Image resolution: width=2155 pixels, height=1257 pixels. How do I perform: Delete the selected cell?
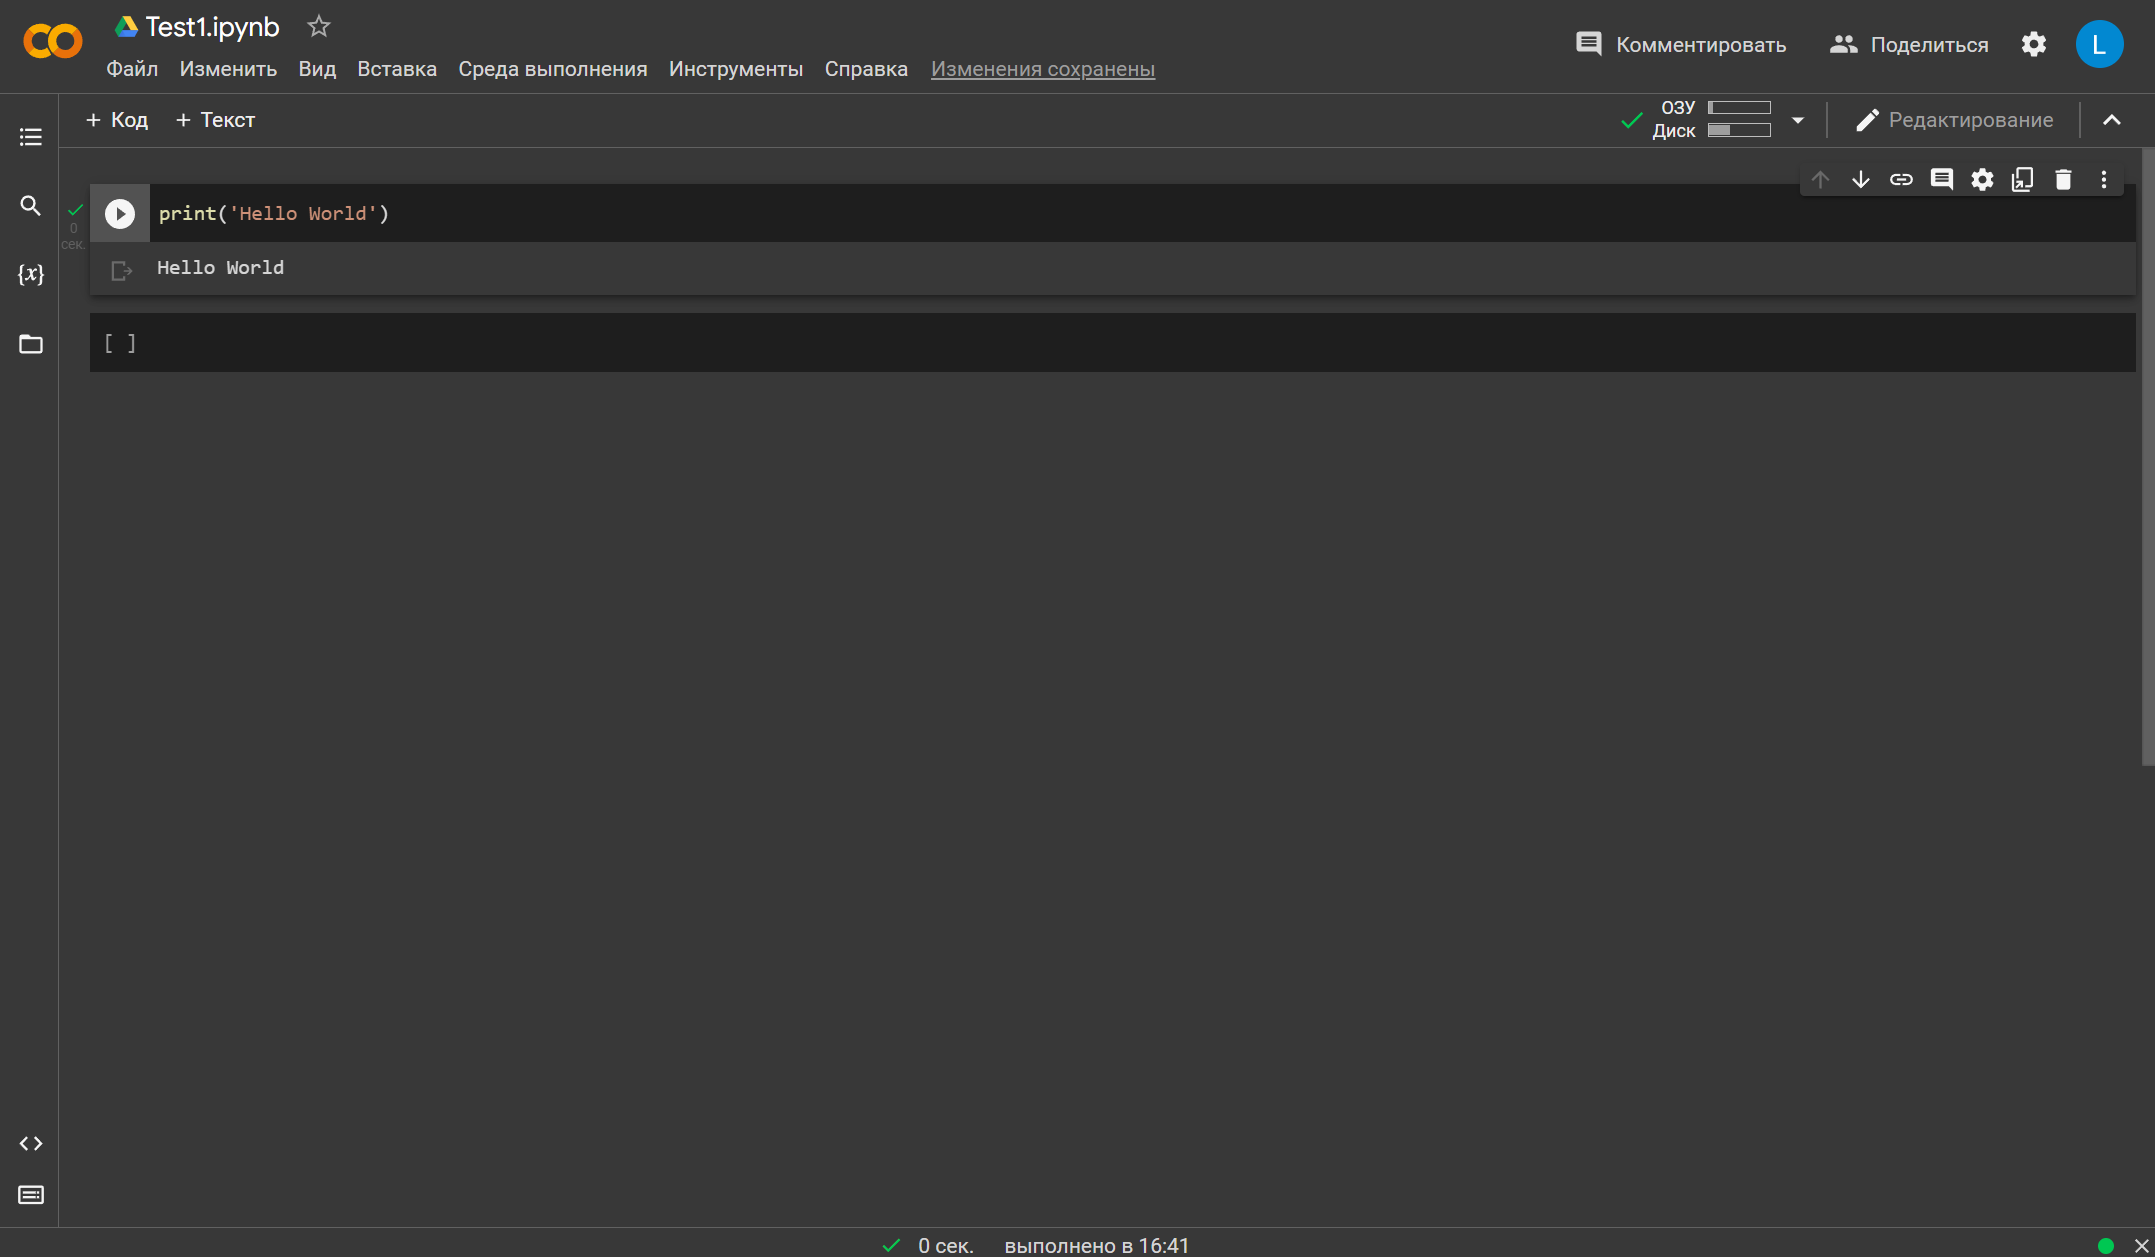click(2062, 180)
